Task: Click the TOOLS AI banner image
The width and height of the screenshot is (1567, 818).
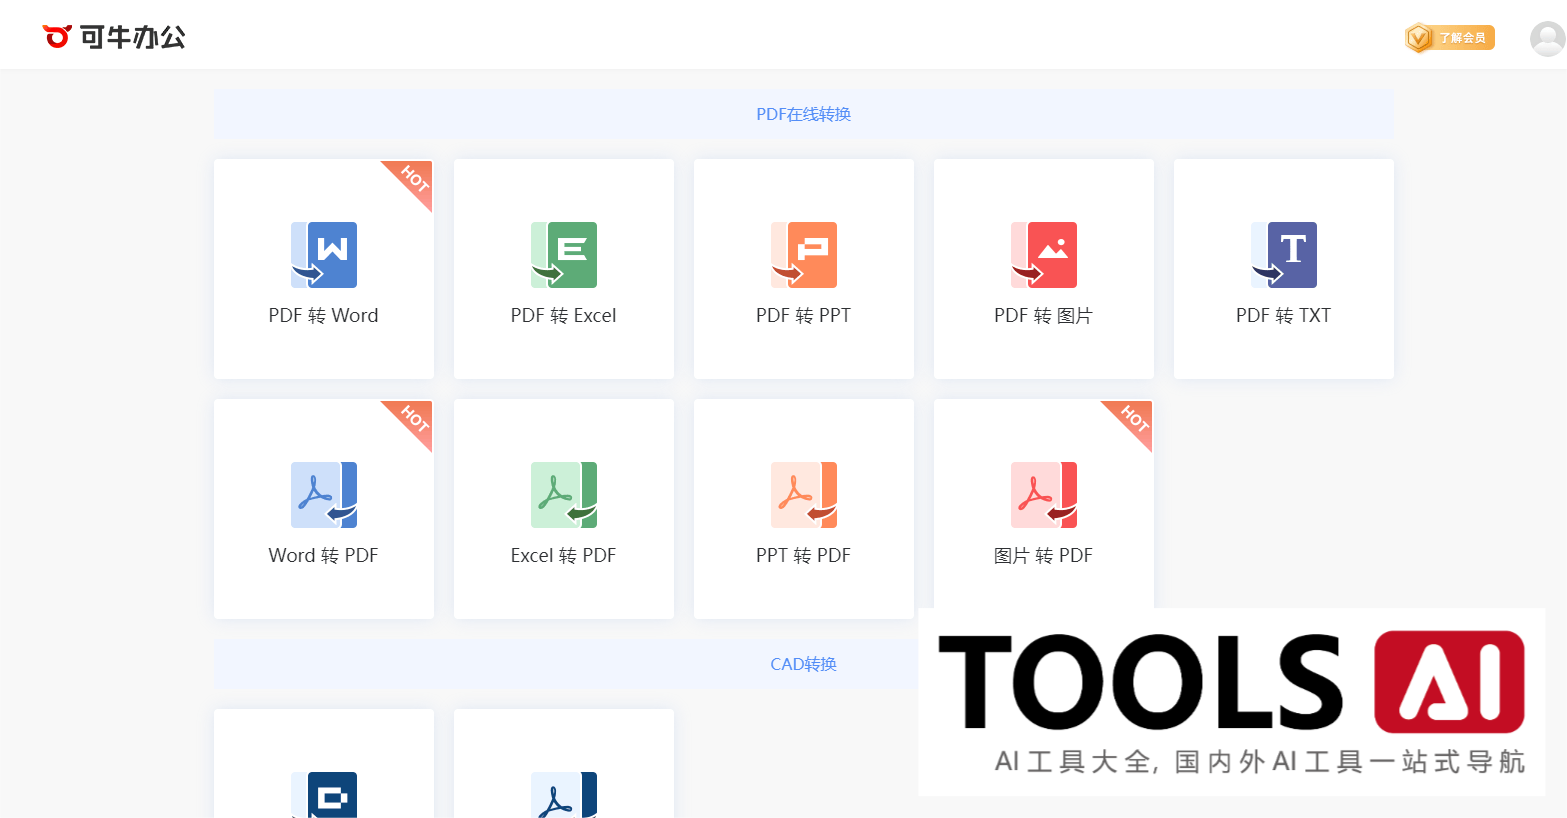Action: [x=1231, y=702]
